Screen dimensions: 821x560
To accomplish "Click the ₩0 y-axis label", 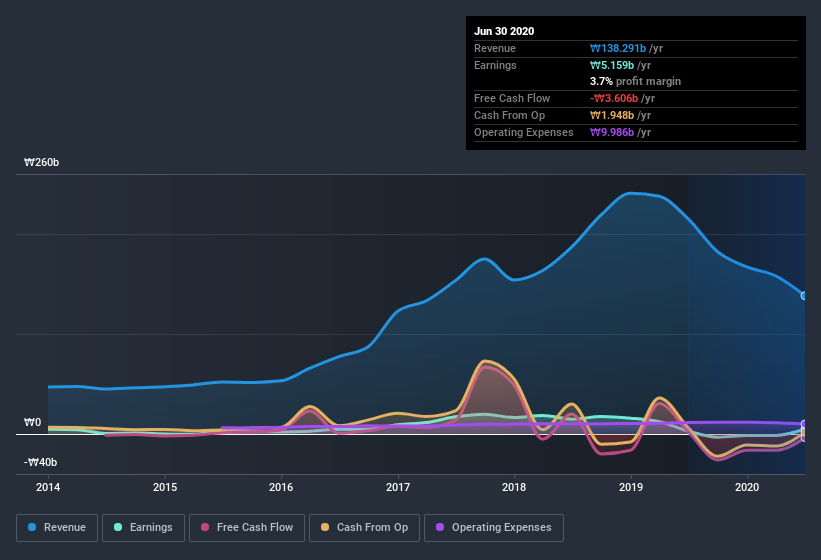I will click(32, 422).
